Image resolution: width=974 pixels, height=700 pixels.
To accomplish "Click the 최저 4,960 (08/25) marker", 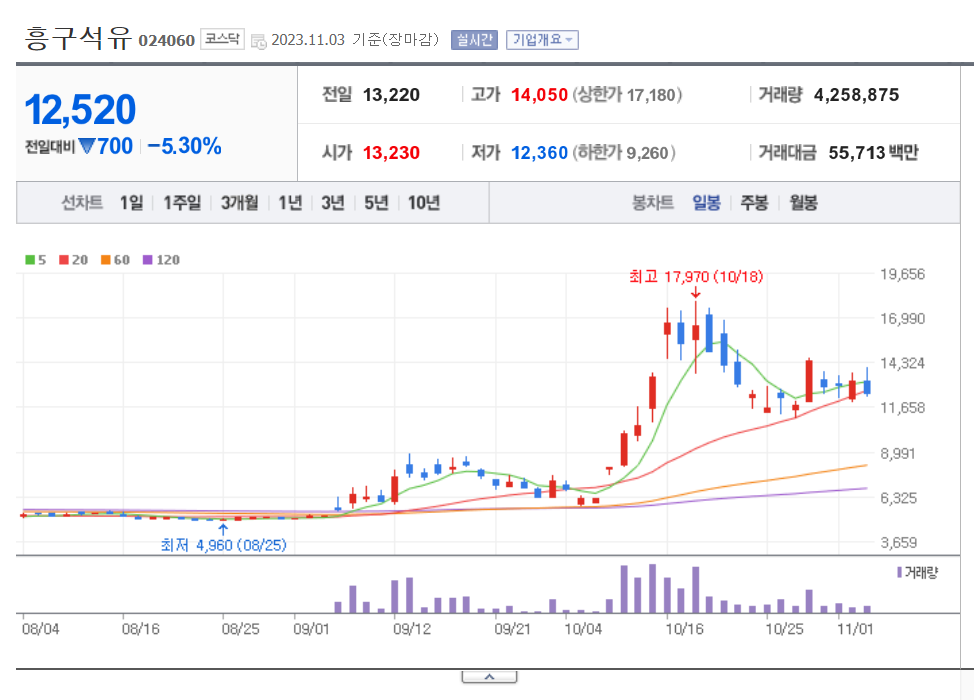I will tap(224, 545).
